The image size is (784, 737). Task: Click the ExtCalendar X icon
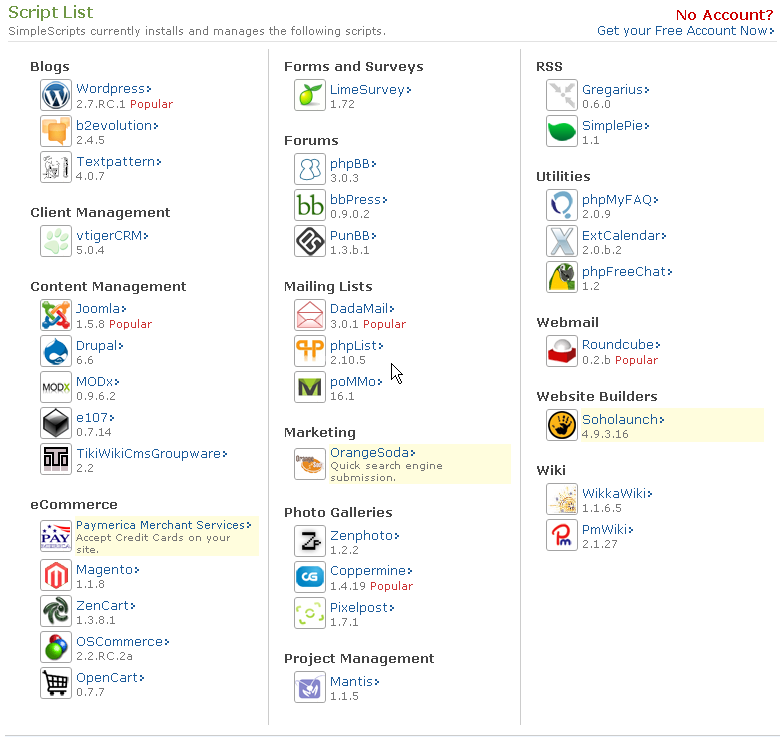(x=562, y=241)
